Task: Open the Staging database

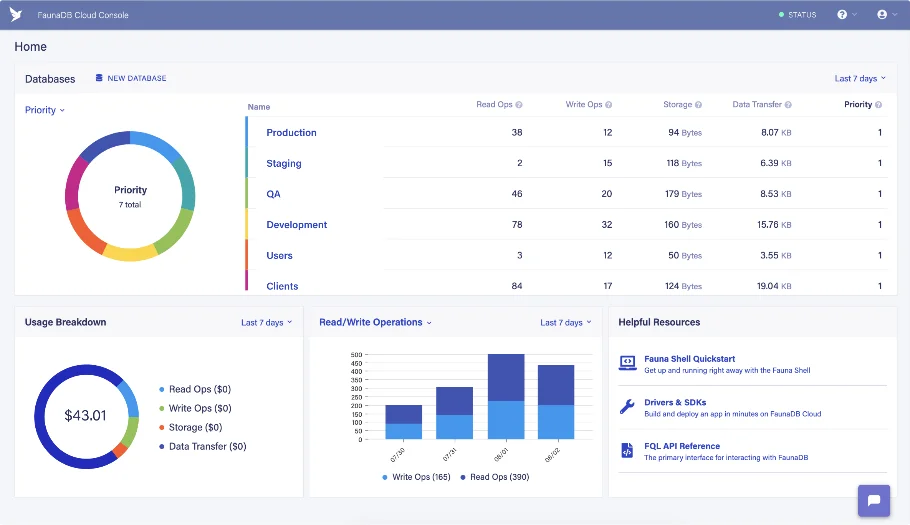Action: click(x=284, y=163)
